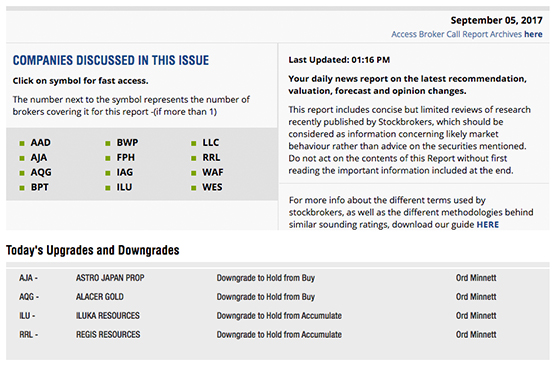The image size is (555, 366).
Task: Click Ord Minnett in the RRL row
Action: tap(476, 334)
